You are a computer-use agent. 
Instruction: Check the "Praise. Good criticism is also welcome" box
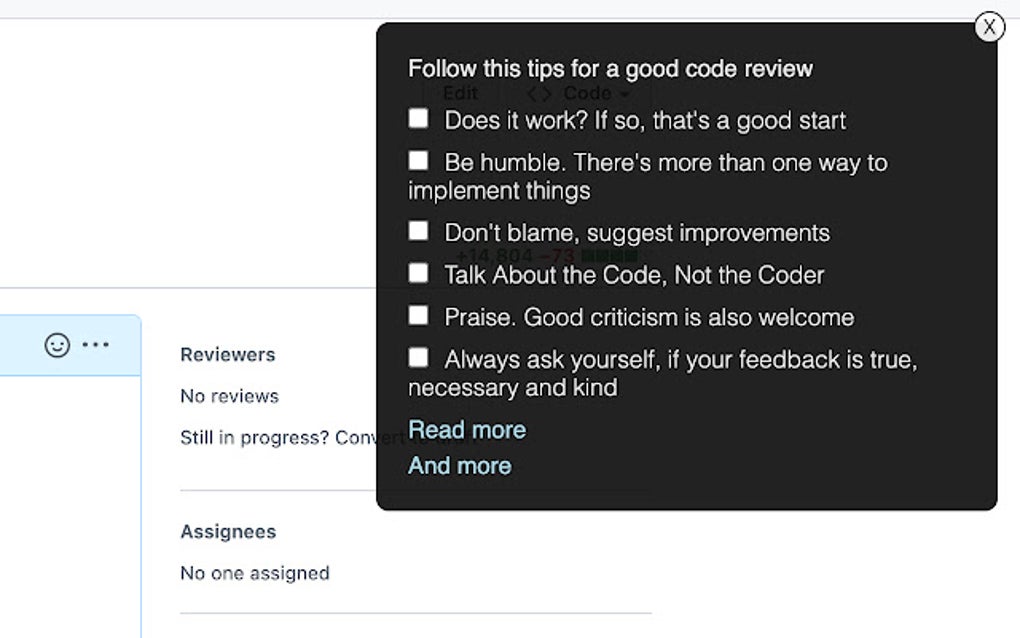[418, 314]
